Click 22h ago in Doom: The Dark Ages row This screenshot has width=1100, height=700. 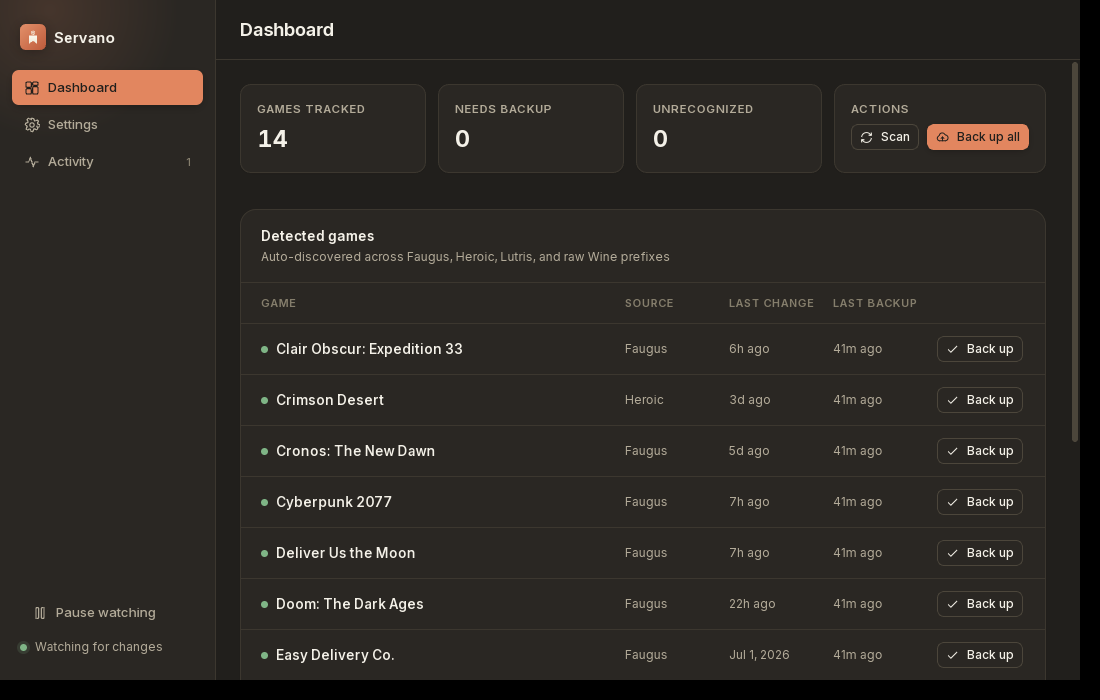point(752,604)
